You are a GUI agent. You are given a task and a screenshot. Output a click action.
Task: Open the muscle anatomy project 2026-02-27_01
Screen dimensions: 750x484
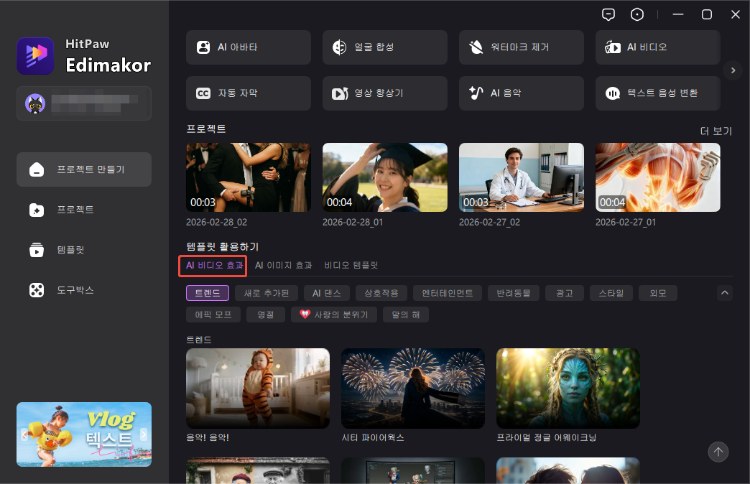[658, 177]
